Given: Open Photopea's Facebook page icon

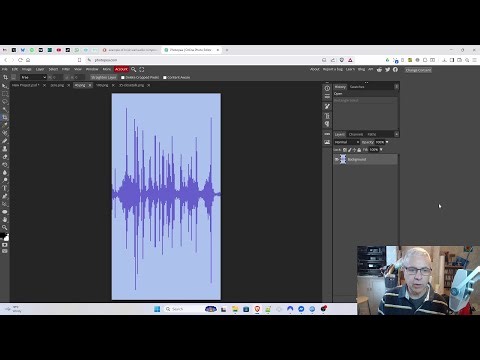Looking at the screenshot, I should [x=395, y=69].
